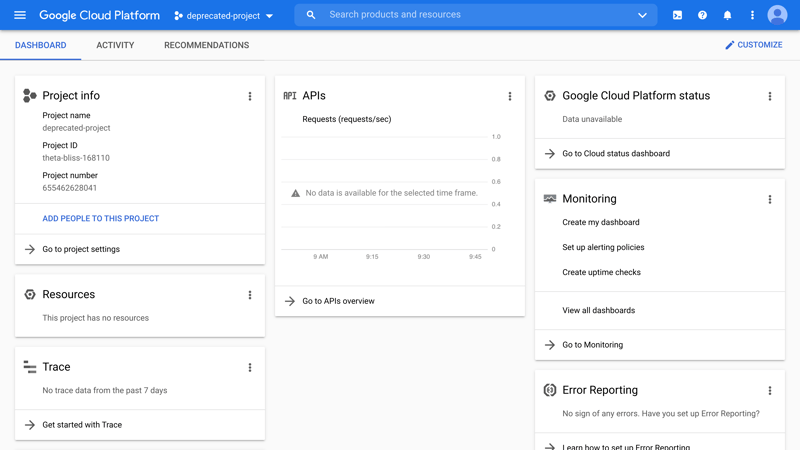This screenshot has width=800, height=450.
Task: Click the project name value deprecated-project
Action: (x=76, y=128)
